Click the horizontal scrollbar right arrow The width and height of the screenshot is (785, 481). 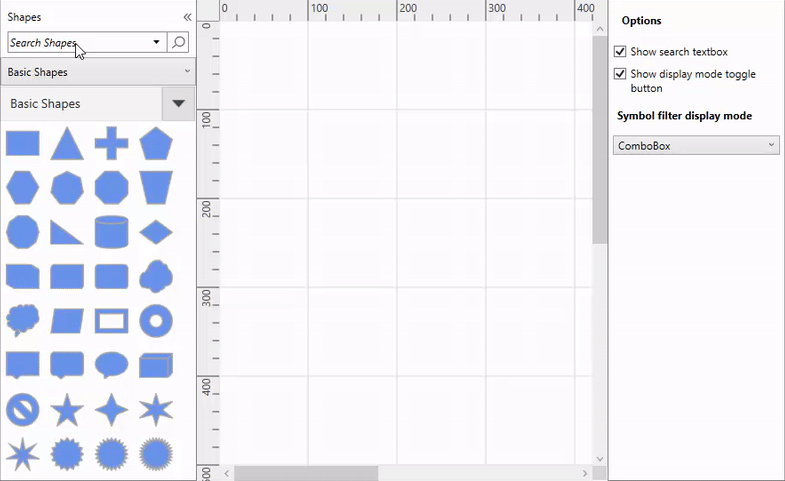(585, 472)
